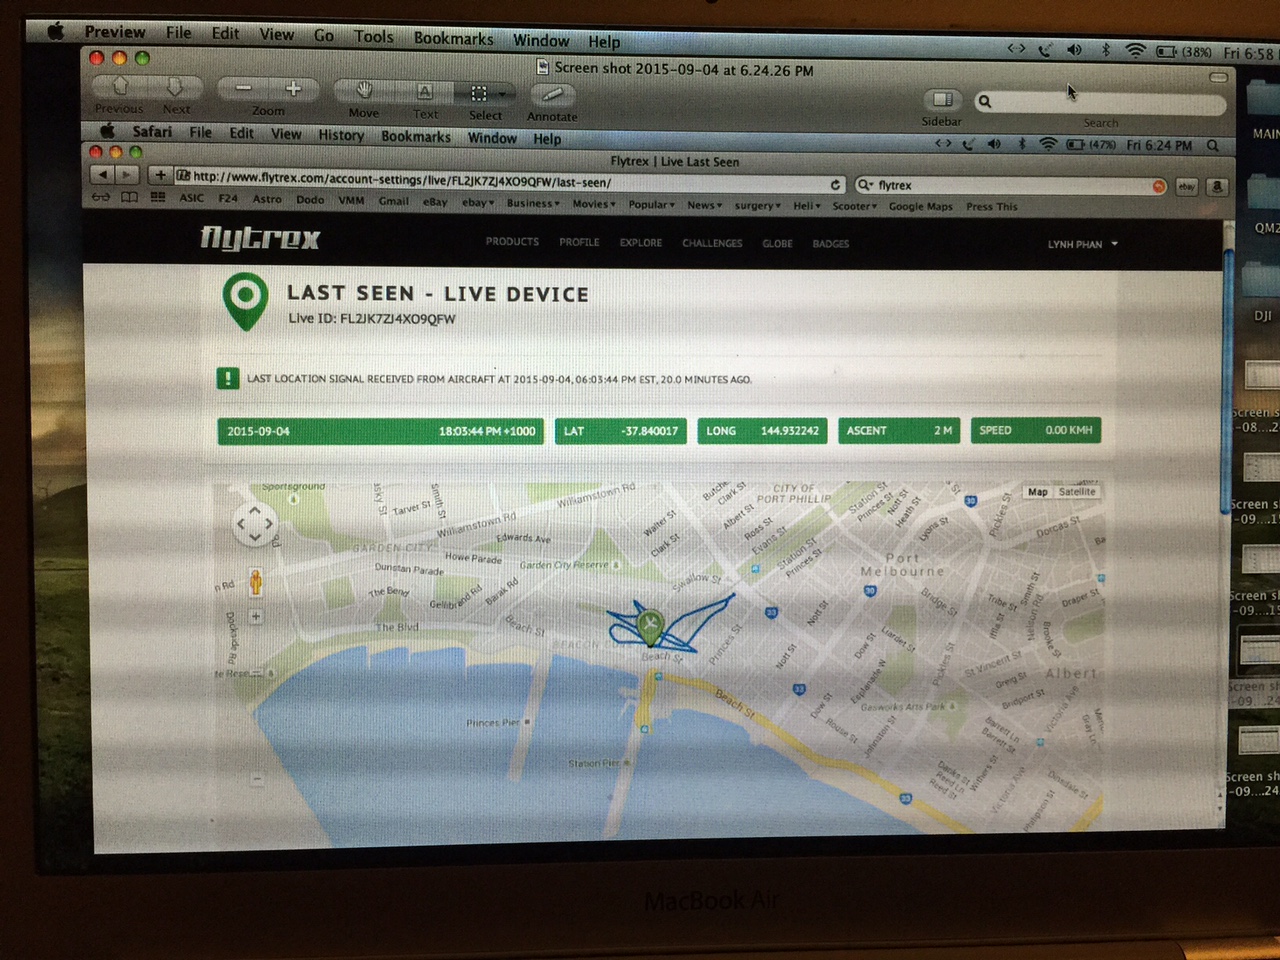Expand the Scooter bookmarks folder
Image resolution: width=1280 pixels, height=960 pixels.
(x=854, y=206)
